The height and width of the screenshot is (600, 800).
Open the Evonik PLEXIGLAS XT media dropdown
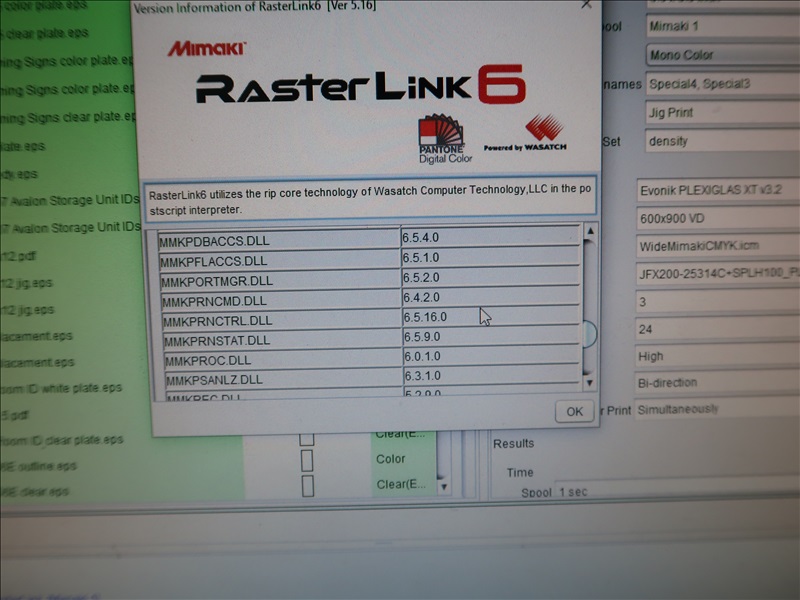715,190
